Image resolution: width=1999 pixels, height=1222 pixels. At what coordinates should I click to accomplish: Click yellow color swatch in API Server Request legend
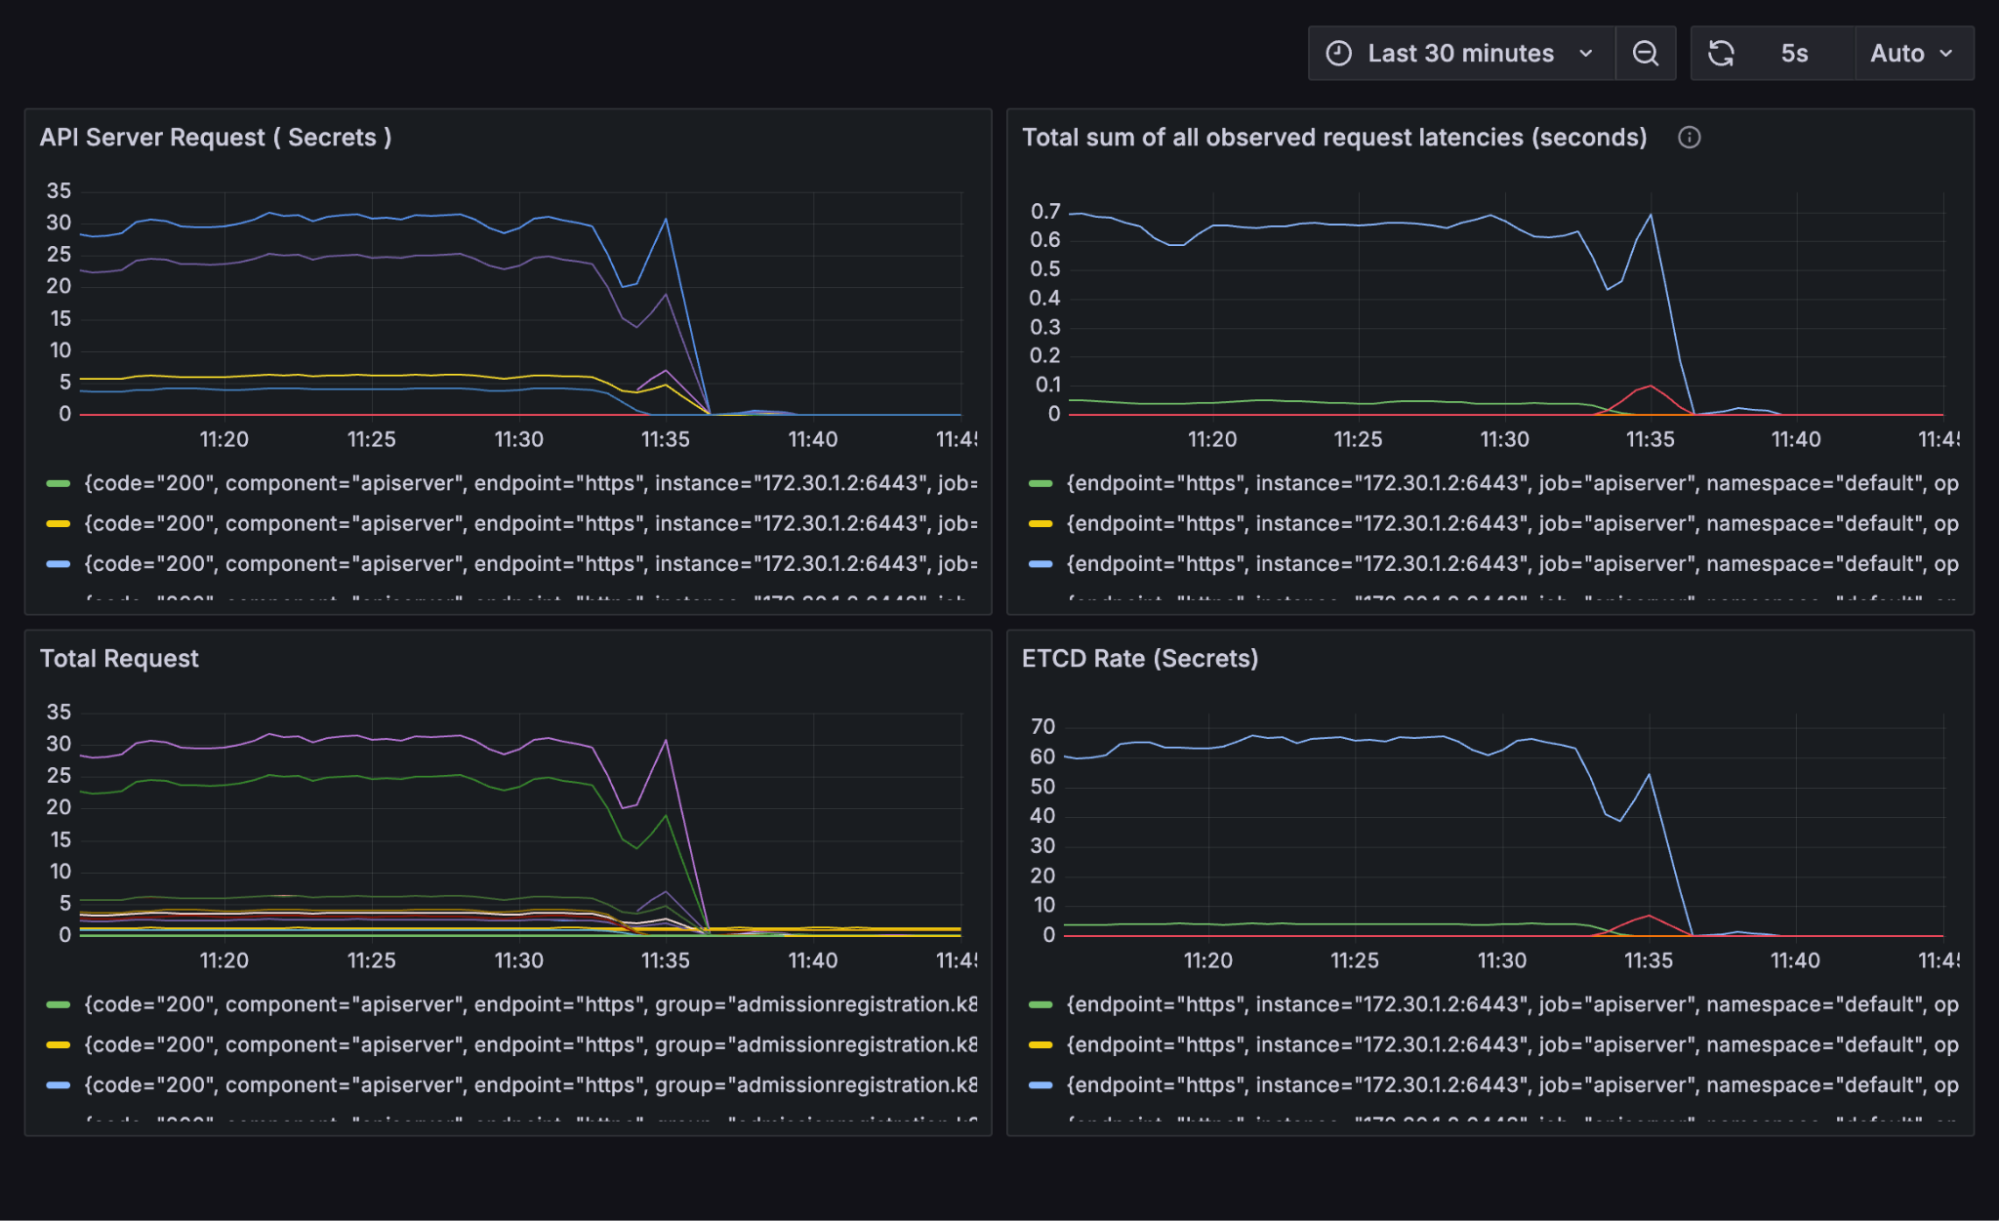(59, 524)
